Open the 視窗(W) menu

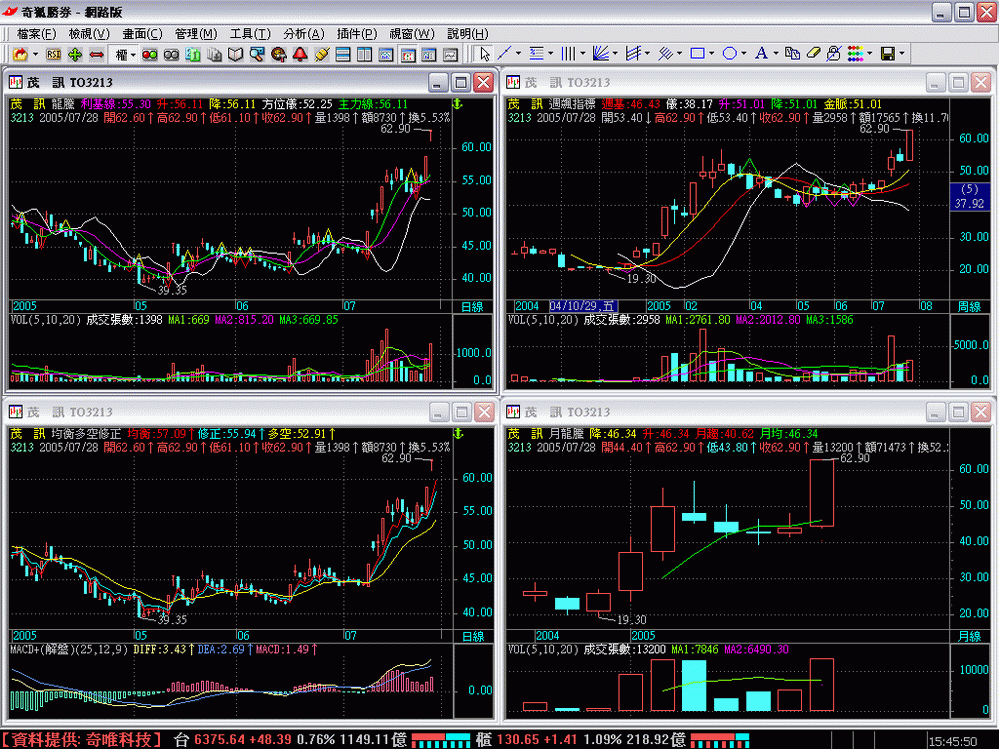click(x=412, y=34)
